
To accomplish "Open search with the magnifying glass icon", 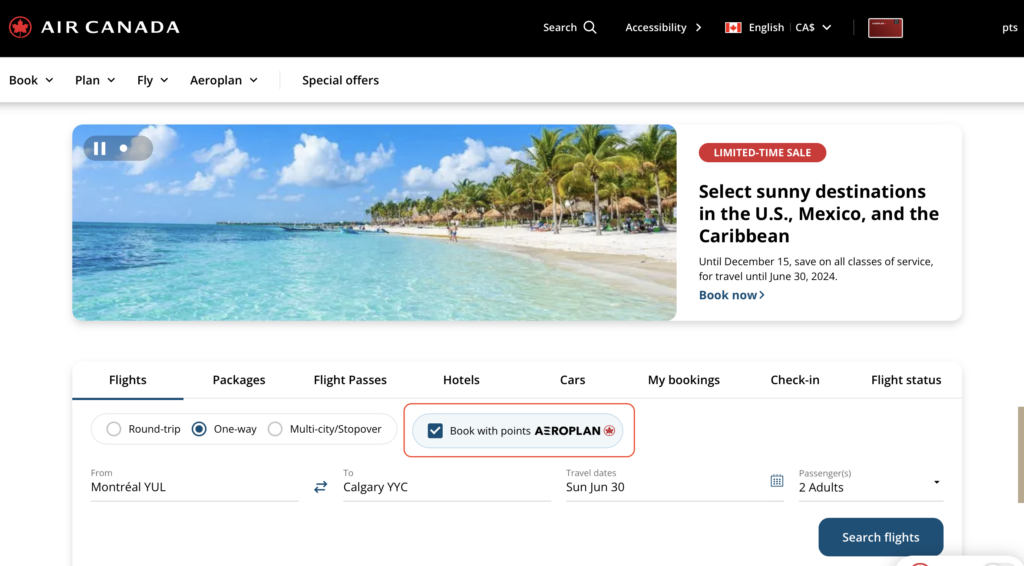I will coord(590,27).
